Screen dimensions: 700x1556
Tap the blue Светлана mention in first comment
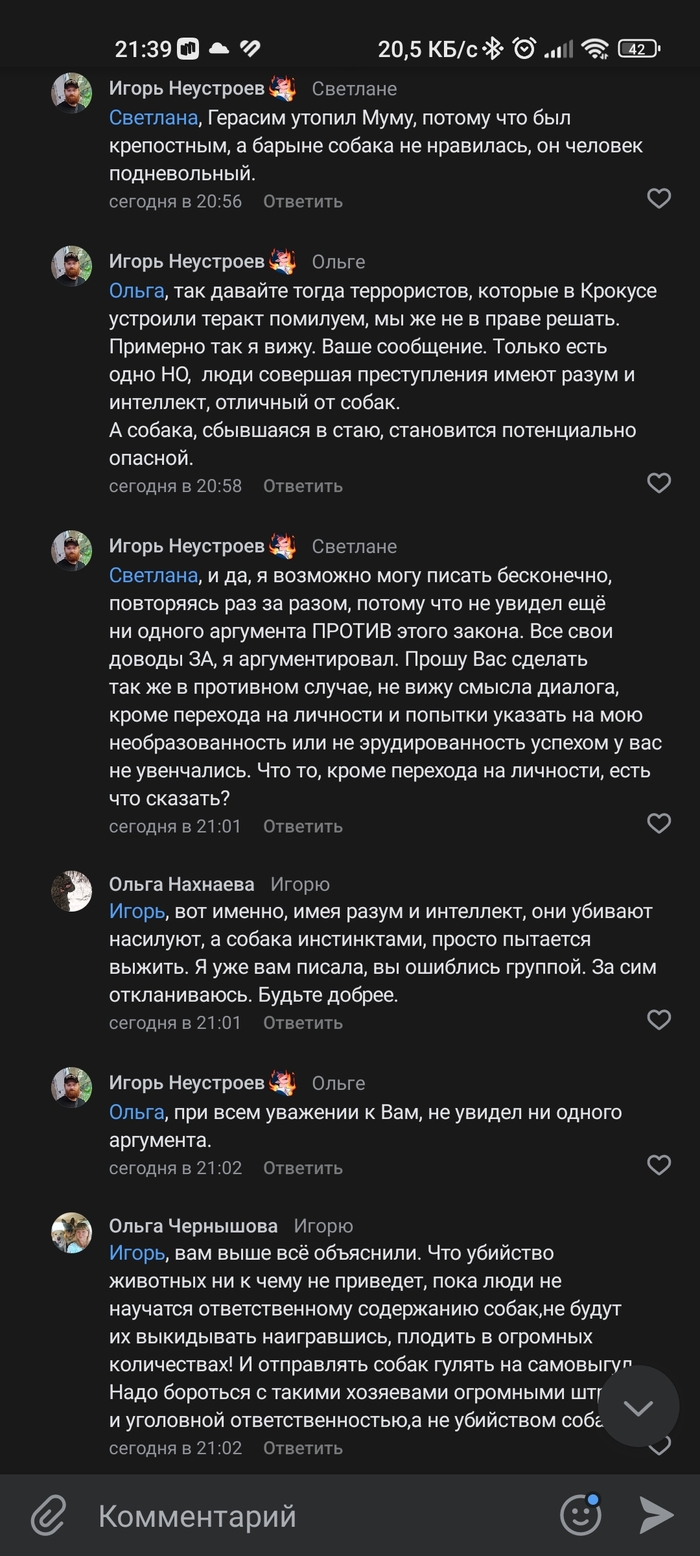pos(154,118)
